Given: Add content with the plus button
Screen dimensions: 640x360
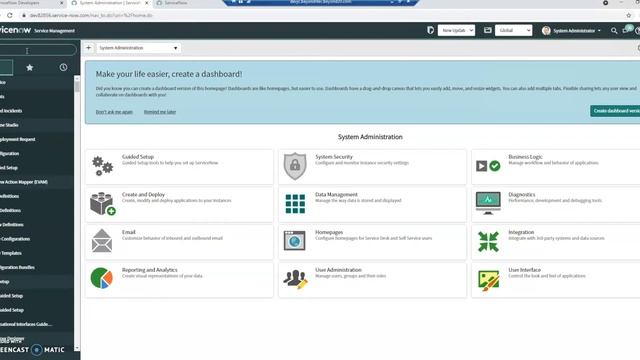Looking at the screenshot, I should (89, 48).
